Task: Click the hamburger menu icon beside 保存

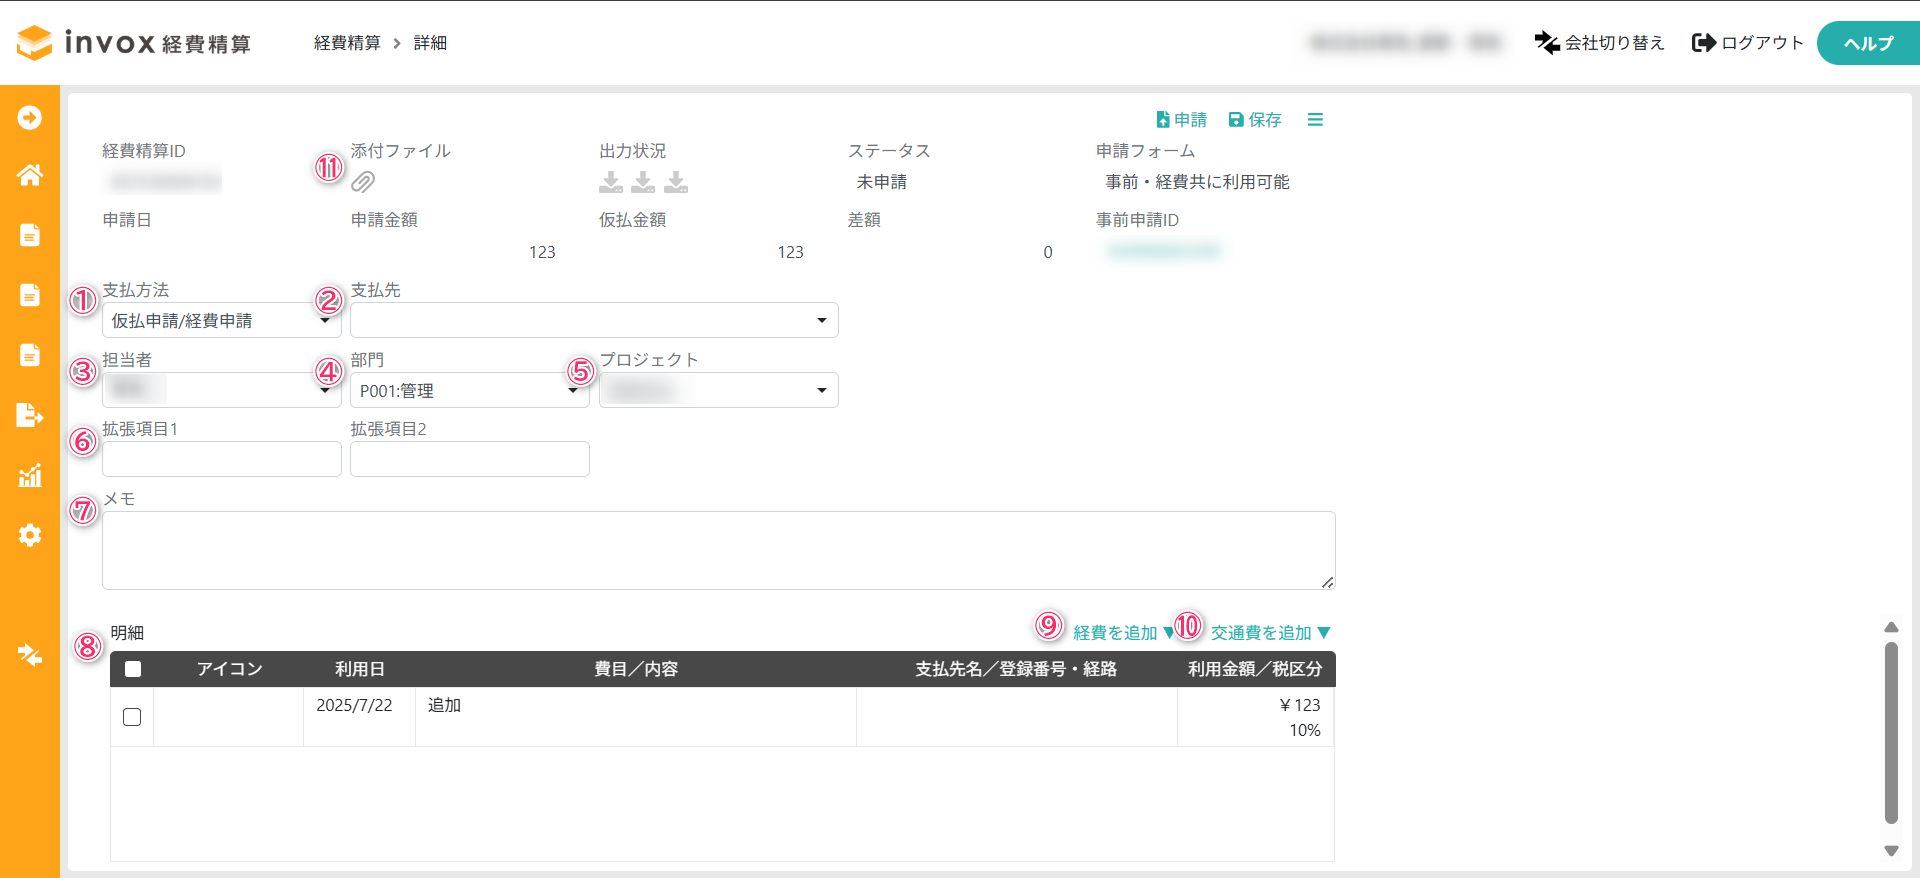Action: 1315,120
